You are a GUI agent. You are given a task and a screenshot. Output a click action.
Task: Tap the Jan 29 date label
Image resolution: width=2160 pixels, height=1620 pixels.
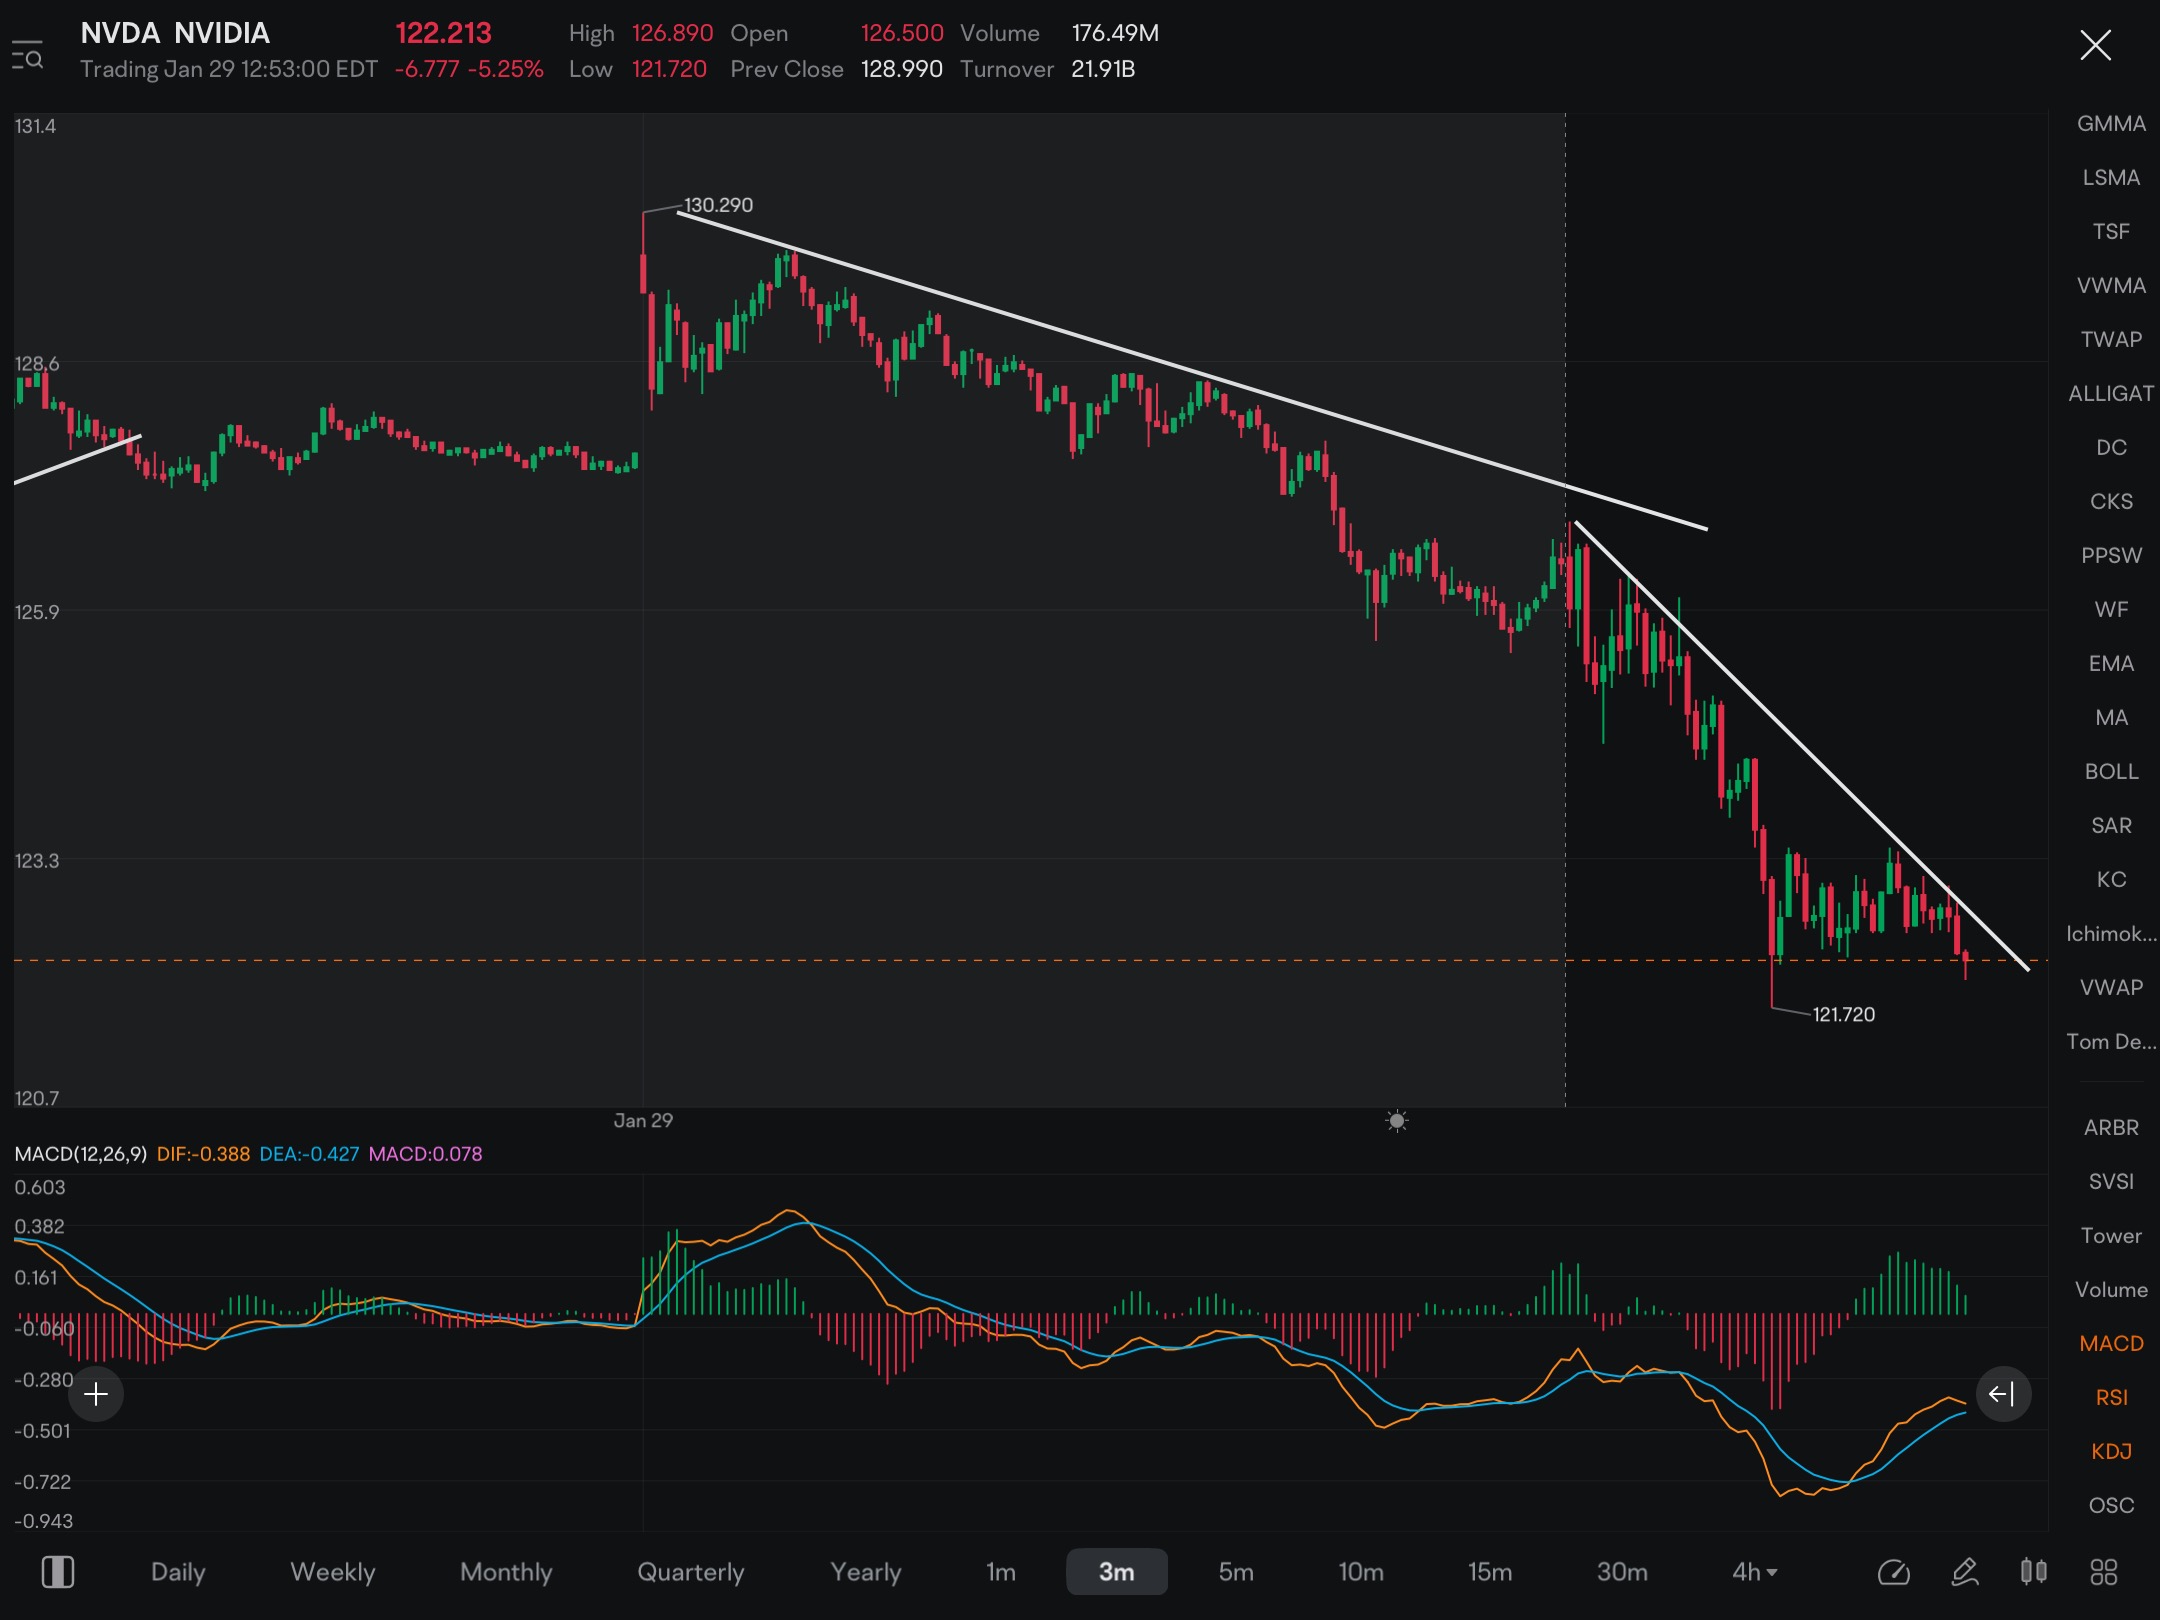[643, 1121]
